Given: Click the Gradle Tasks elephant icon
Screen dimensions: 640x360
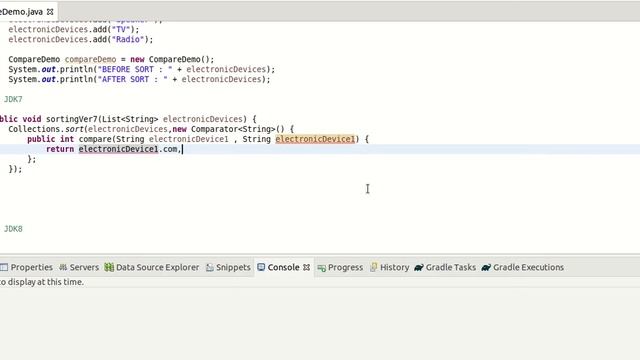Looking at the screenshot, I should tap(419, 267).
